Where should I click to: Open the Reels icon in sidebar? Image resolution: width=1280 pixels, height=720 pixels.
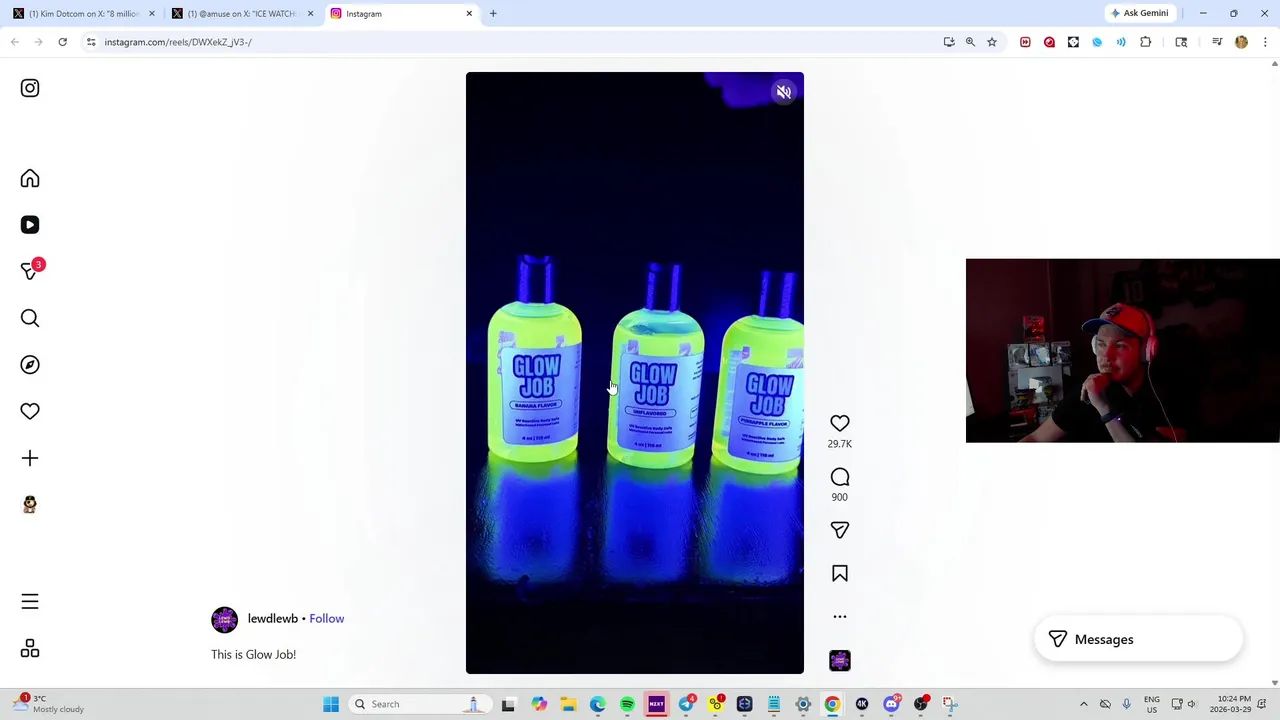pos(30,225)
